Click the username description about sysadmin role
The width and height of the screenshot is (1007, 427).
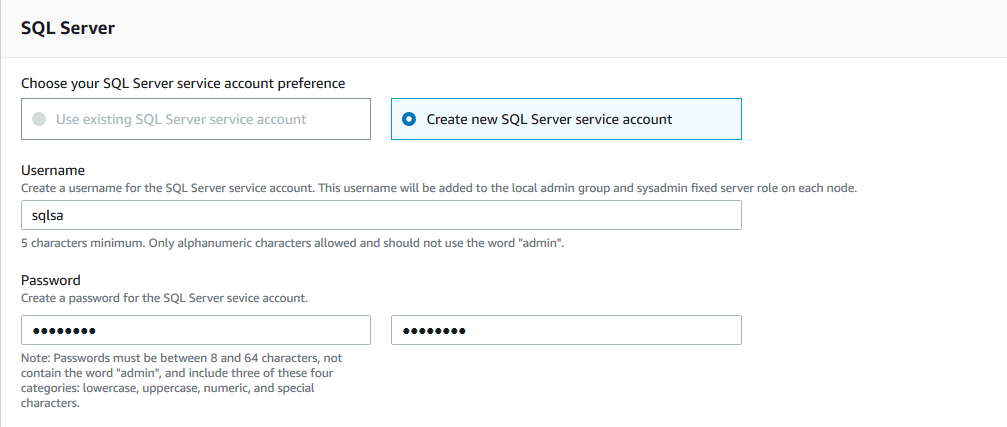coord(439,188)
